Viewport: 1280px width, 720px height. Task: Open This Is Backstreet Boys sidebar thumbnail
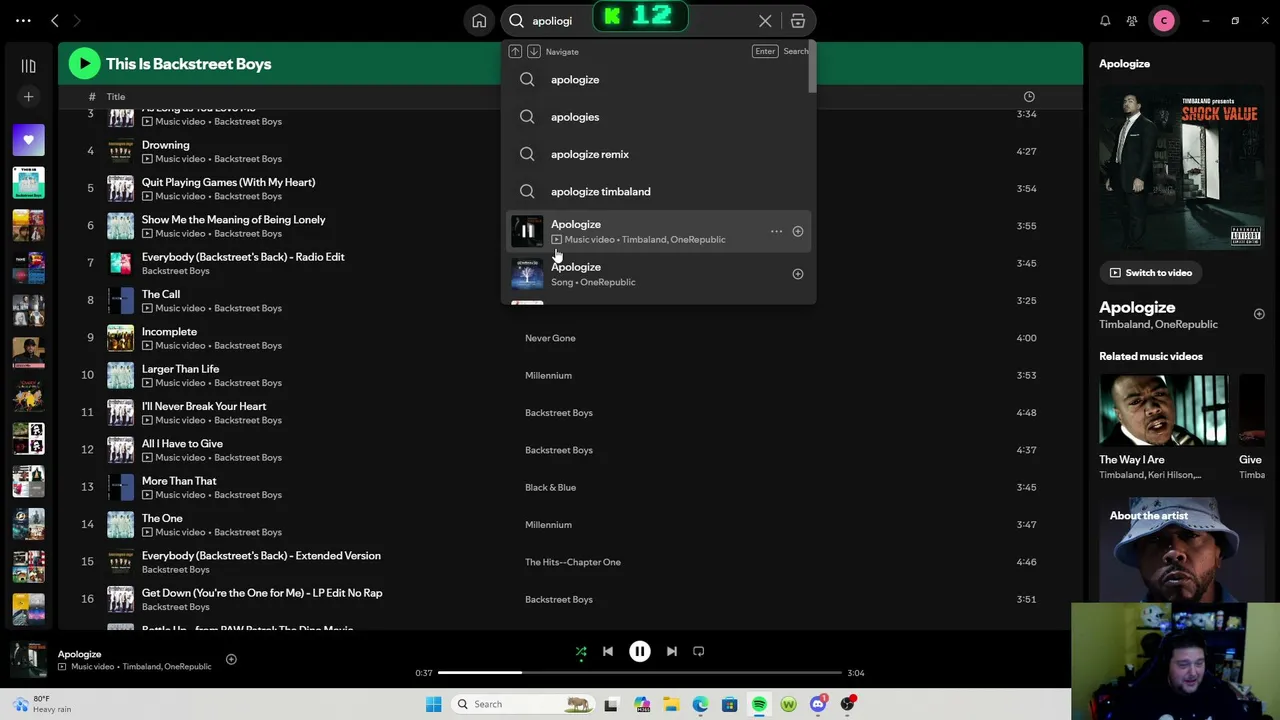click(x=28, y=182)
